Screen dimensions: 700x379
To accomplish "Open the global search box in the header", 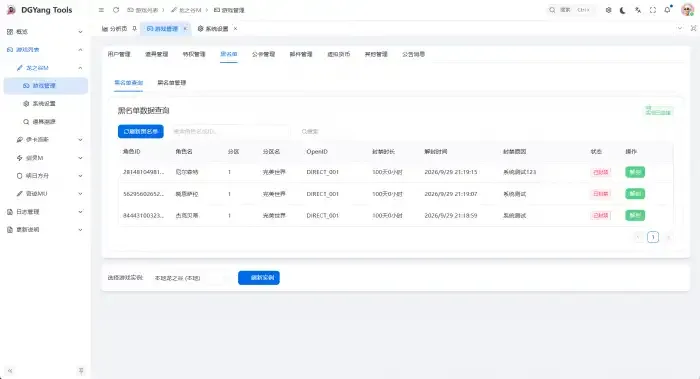I will click(x=571, y=10).
